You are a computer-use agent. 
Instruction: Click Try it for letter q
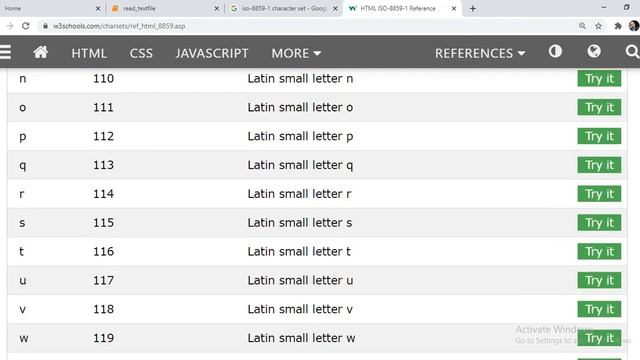[599, 165]
